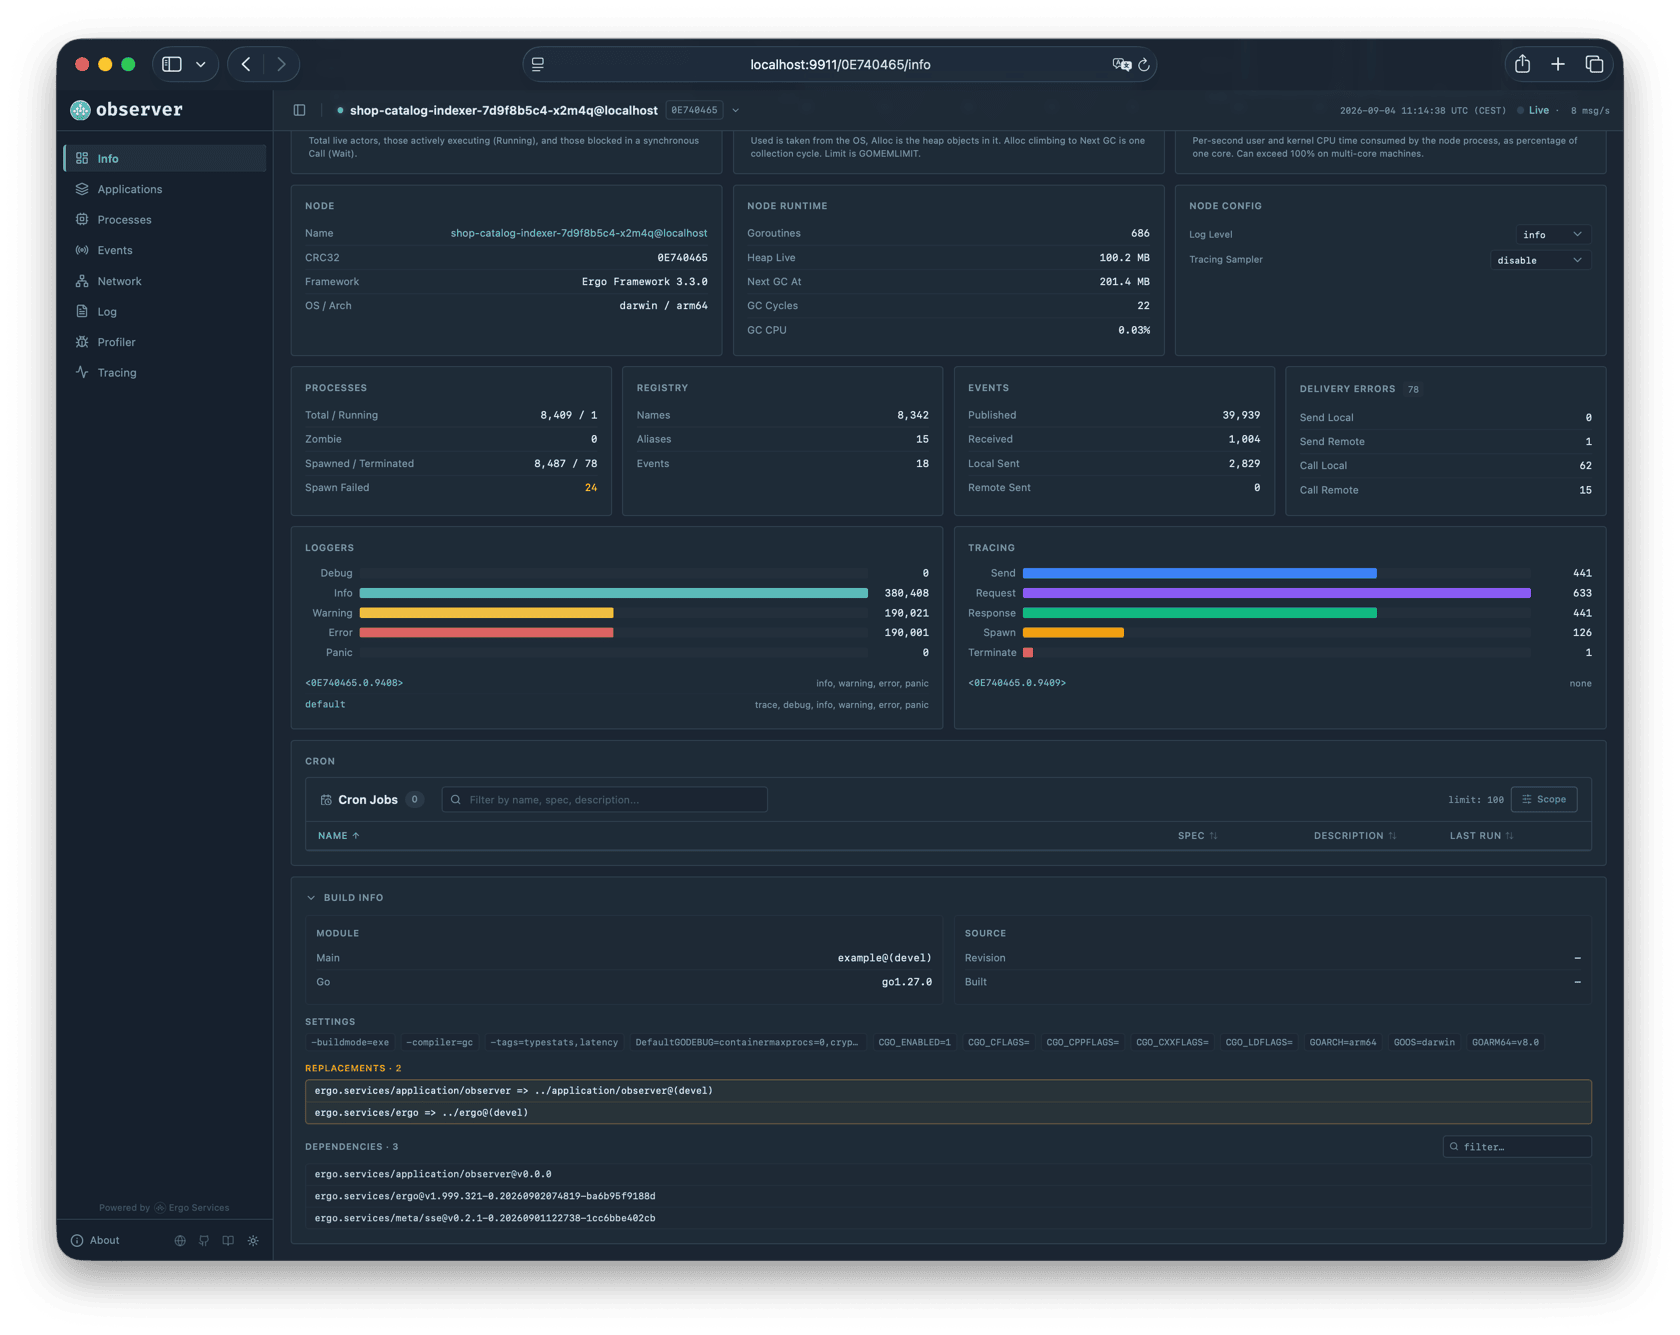Click the translate icon in the address bar

[x=1121, y=65]
